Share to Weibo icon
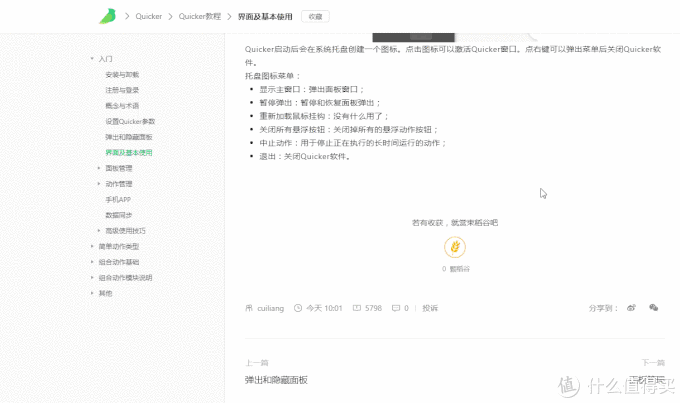 coord(631,308)
